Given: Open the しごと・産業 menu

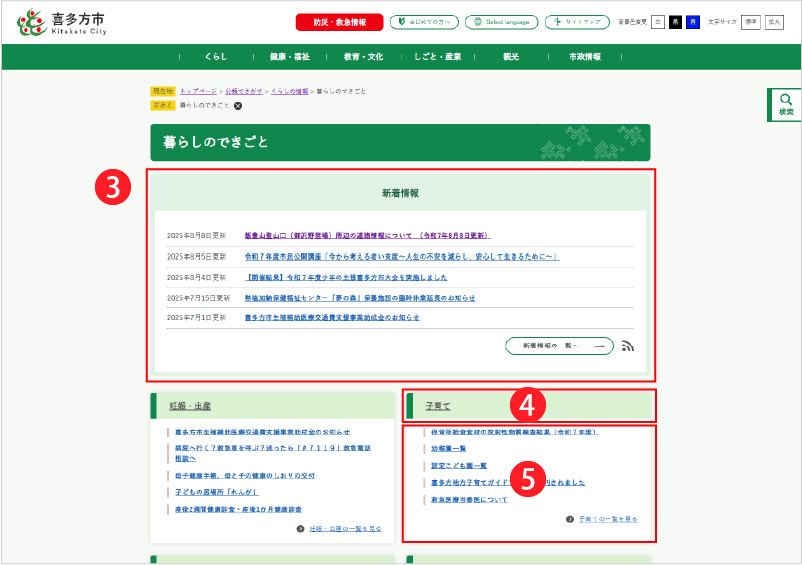Looking at the screenshot, I should (437, 57).
